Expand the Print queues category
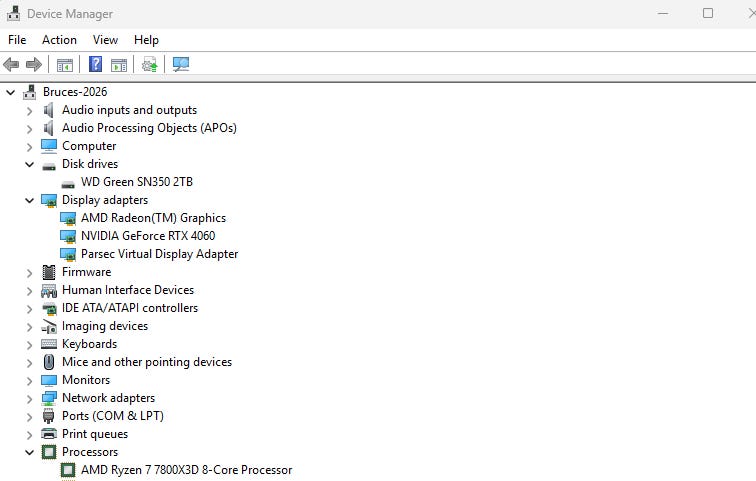 [x=29, y=435]
